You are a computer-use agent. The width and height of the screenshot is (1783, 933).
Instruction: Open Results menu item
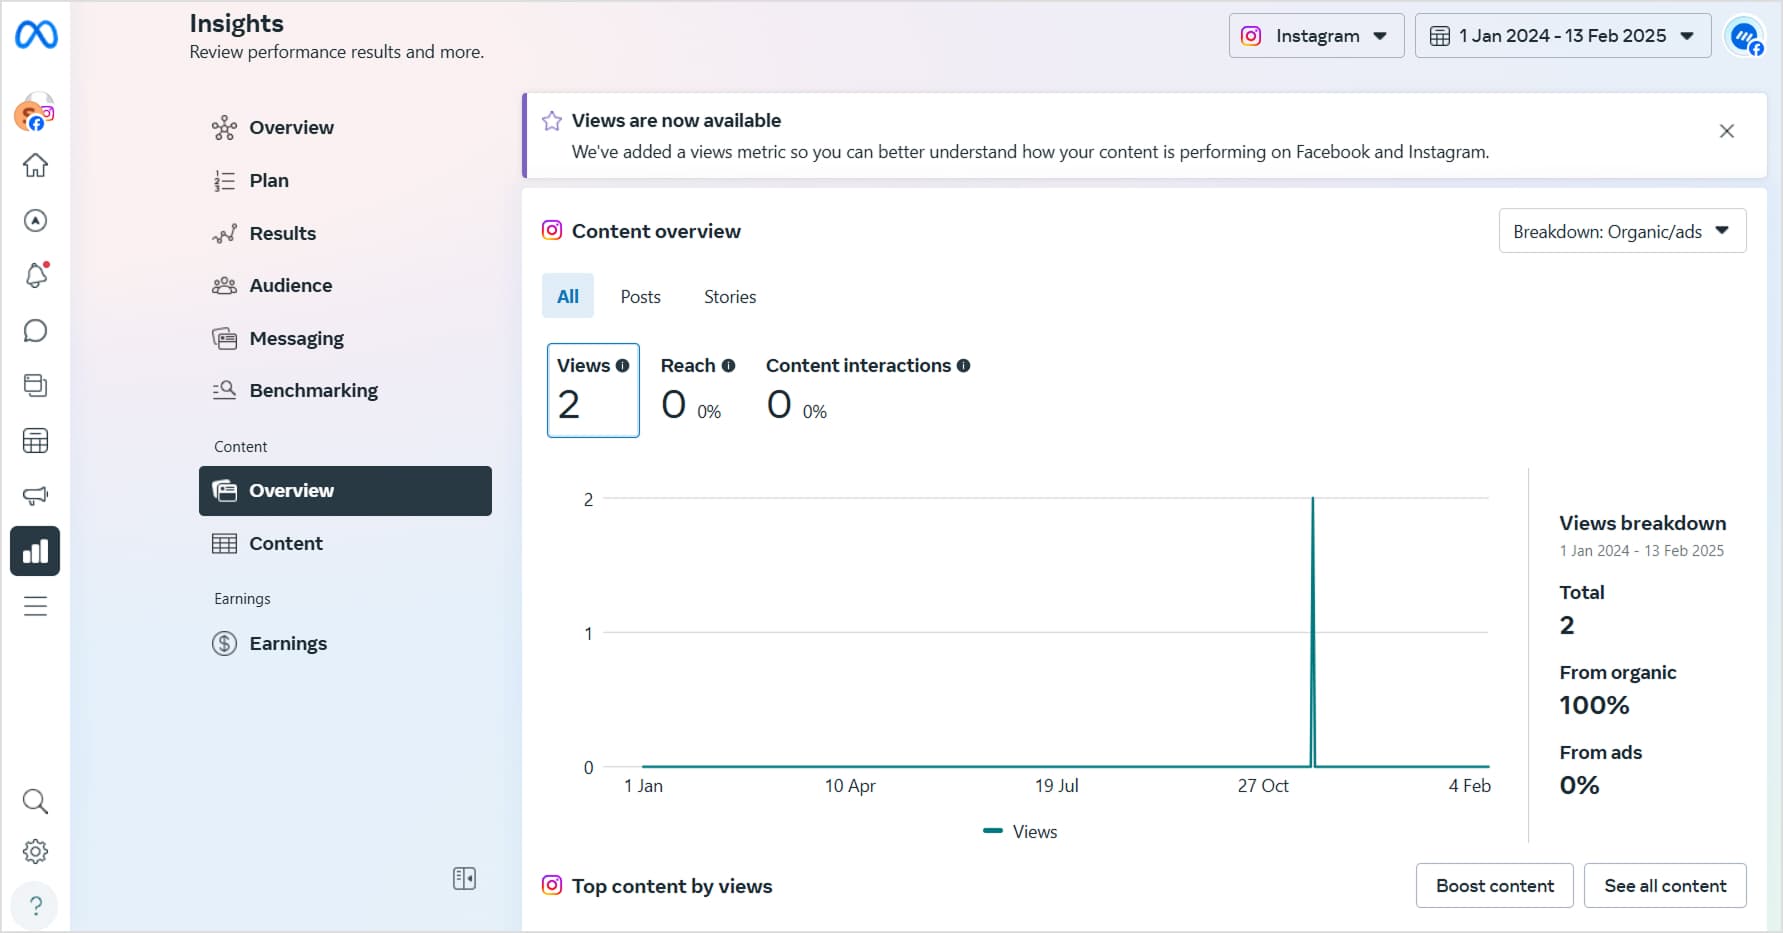[345, 234]
